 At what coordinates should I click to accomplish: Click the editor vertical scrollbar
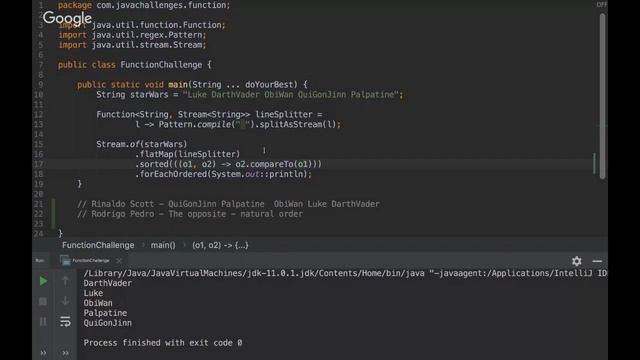(602, 96)
